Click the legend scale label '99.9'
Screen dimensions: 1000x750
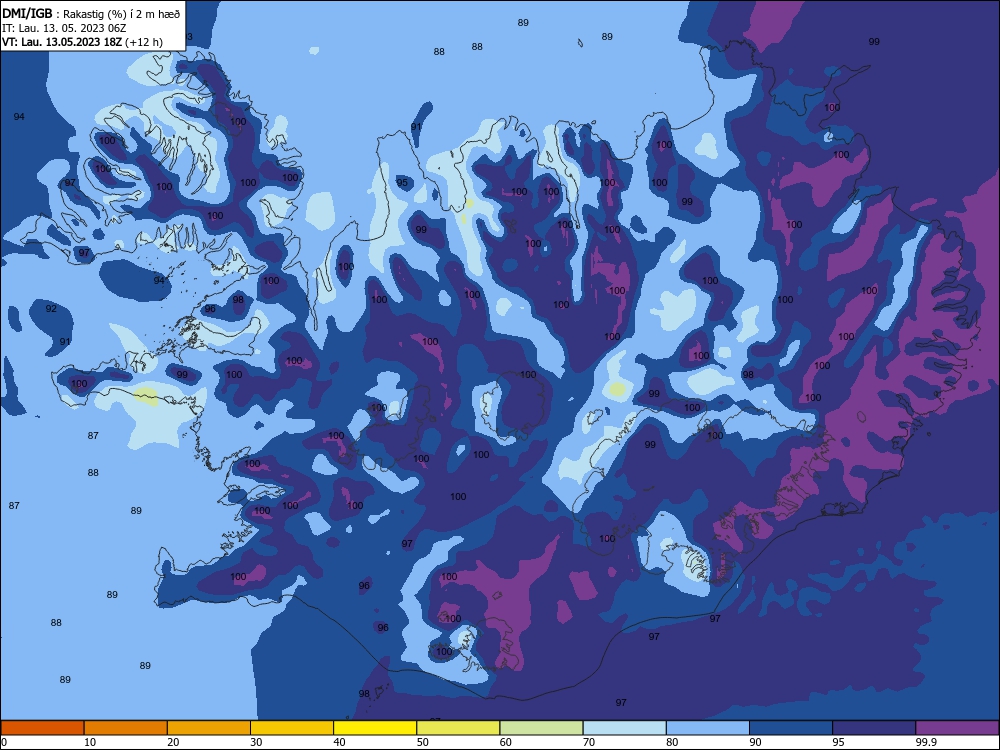point(925,742)
